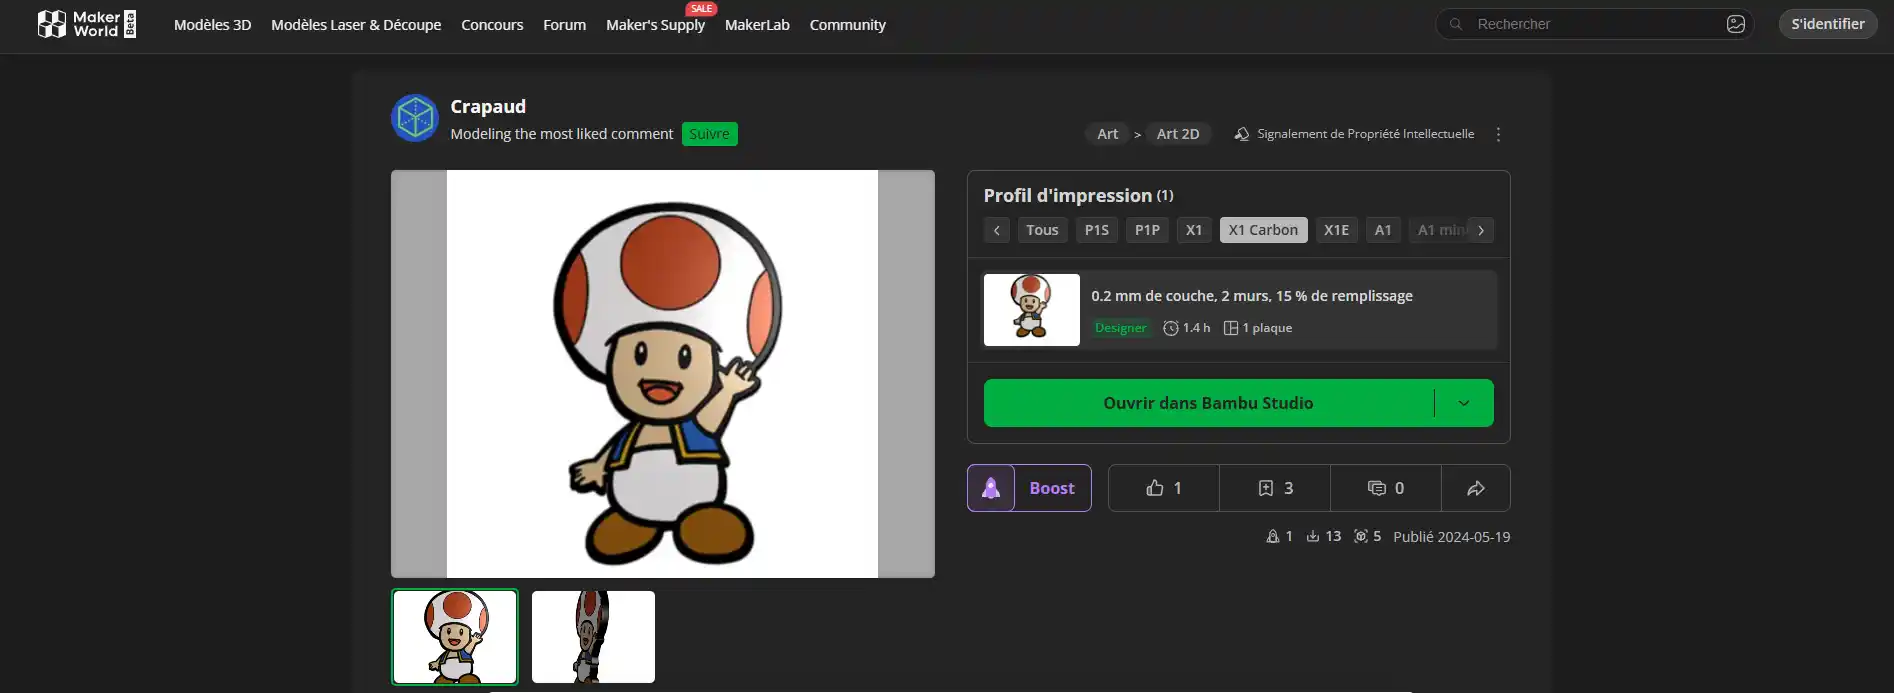Select the 0.2 mm de couche profile text
This screenshot has width=1894, height=693.
[1252, 296]
